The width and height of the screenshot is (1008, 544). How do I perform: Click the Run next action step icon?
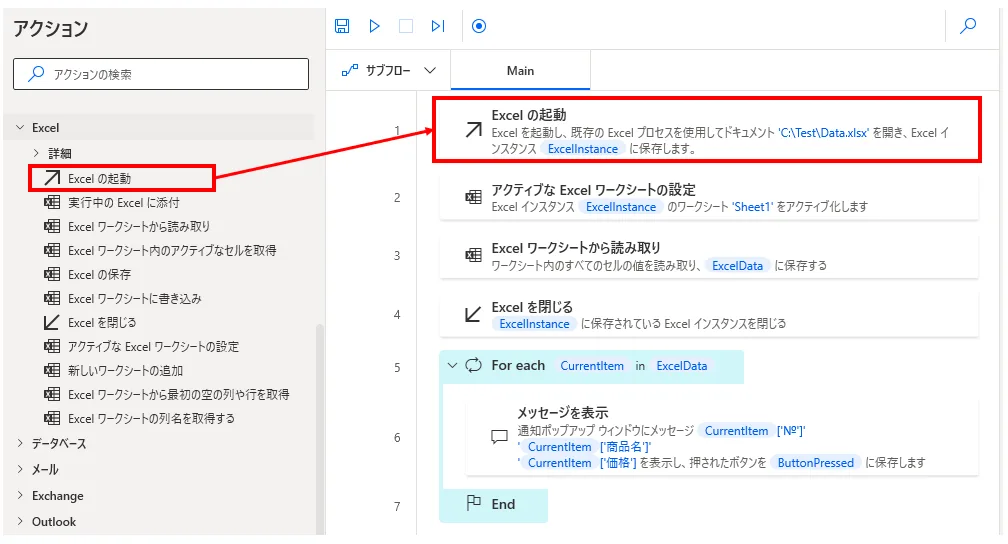tap(437, 27)
